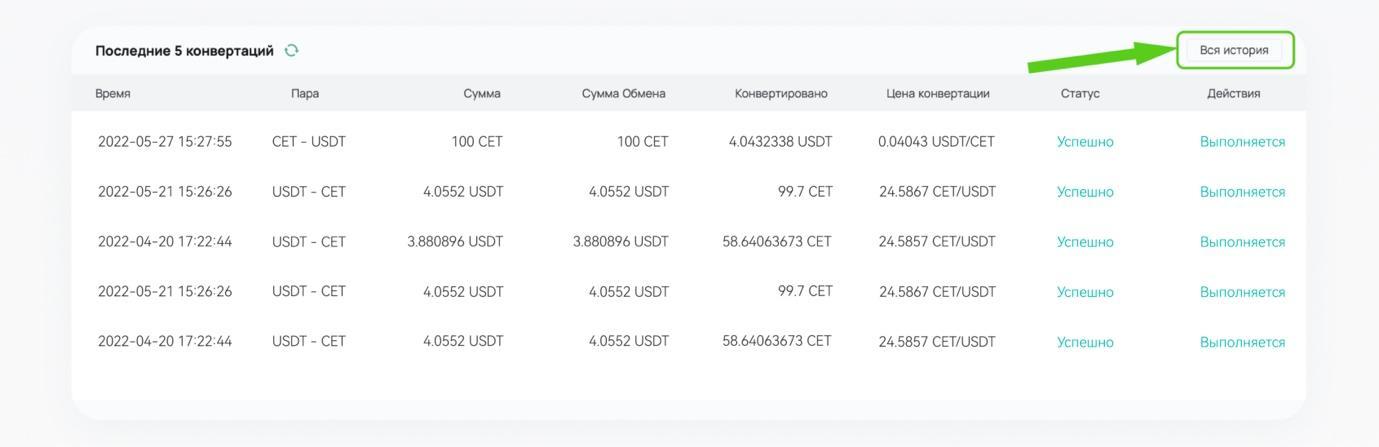This screenshot has height=447, width=1379.
Task: Click Успешно status in the last row
Action: coord(1085,342)
